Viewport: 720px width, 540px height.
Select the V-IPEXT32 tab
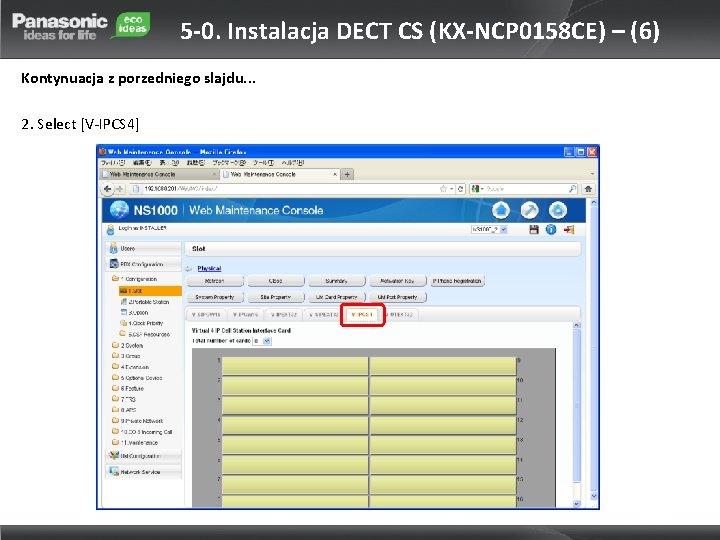click(284, 315)
